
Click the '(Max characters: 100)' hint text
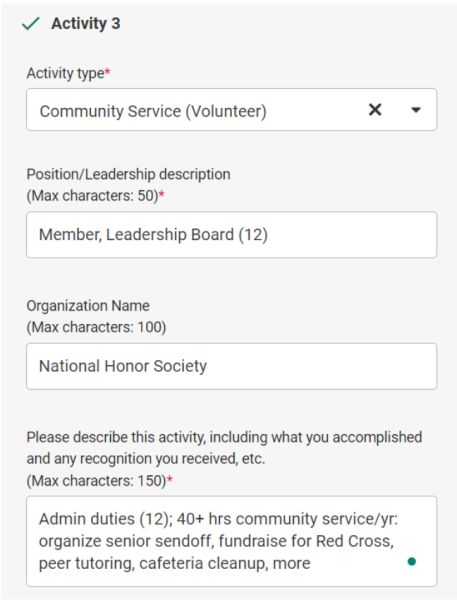[96, 328]
